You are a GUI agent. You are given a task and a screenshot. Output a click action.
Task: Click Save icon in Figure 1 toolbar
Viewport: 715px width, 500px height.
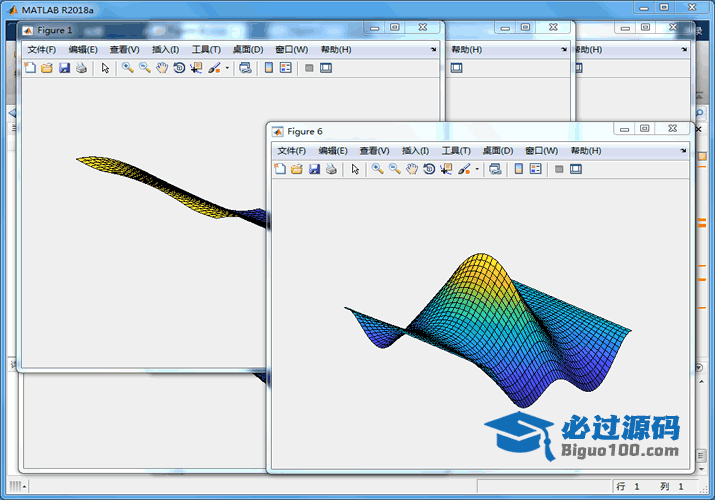[x=64, y=68]
